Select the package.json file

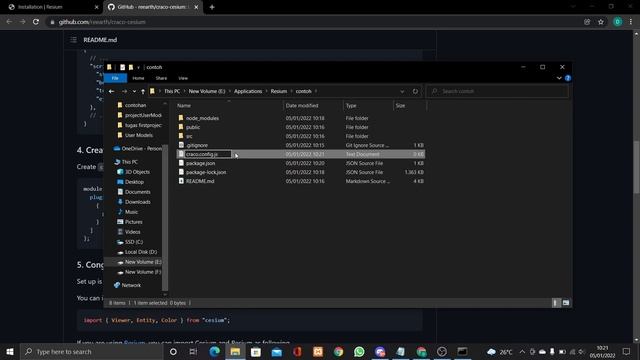(200, 163)
